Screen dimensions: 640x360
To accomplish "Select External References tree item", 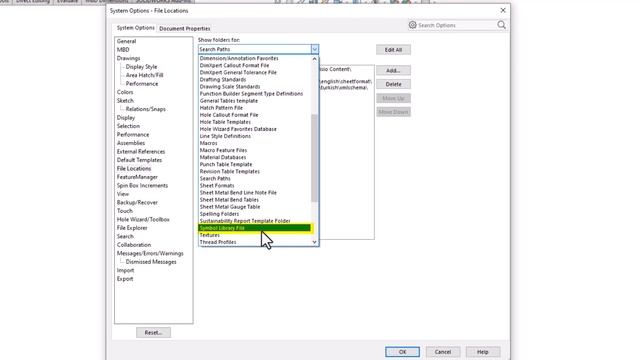I will (x=141, y=152).
